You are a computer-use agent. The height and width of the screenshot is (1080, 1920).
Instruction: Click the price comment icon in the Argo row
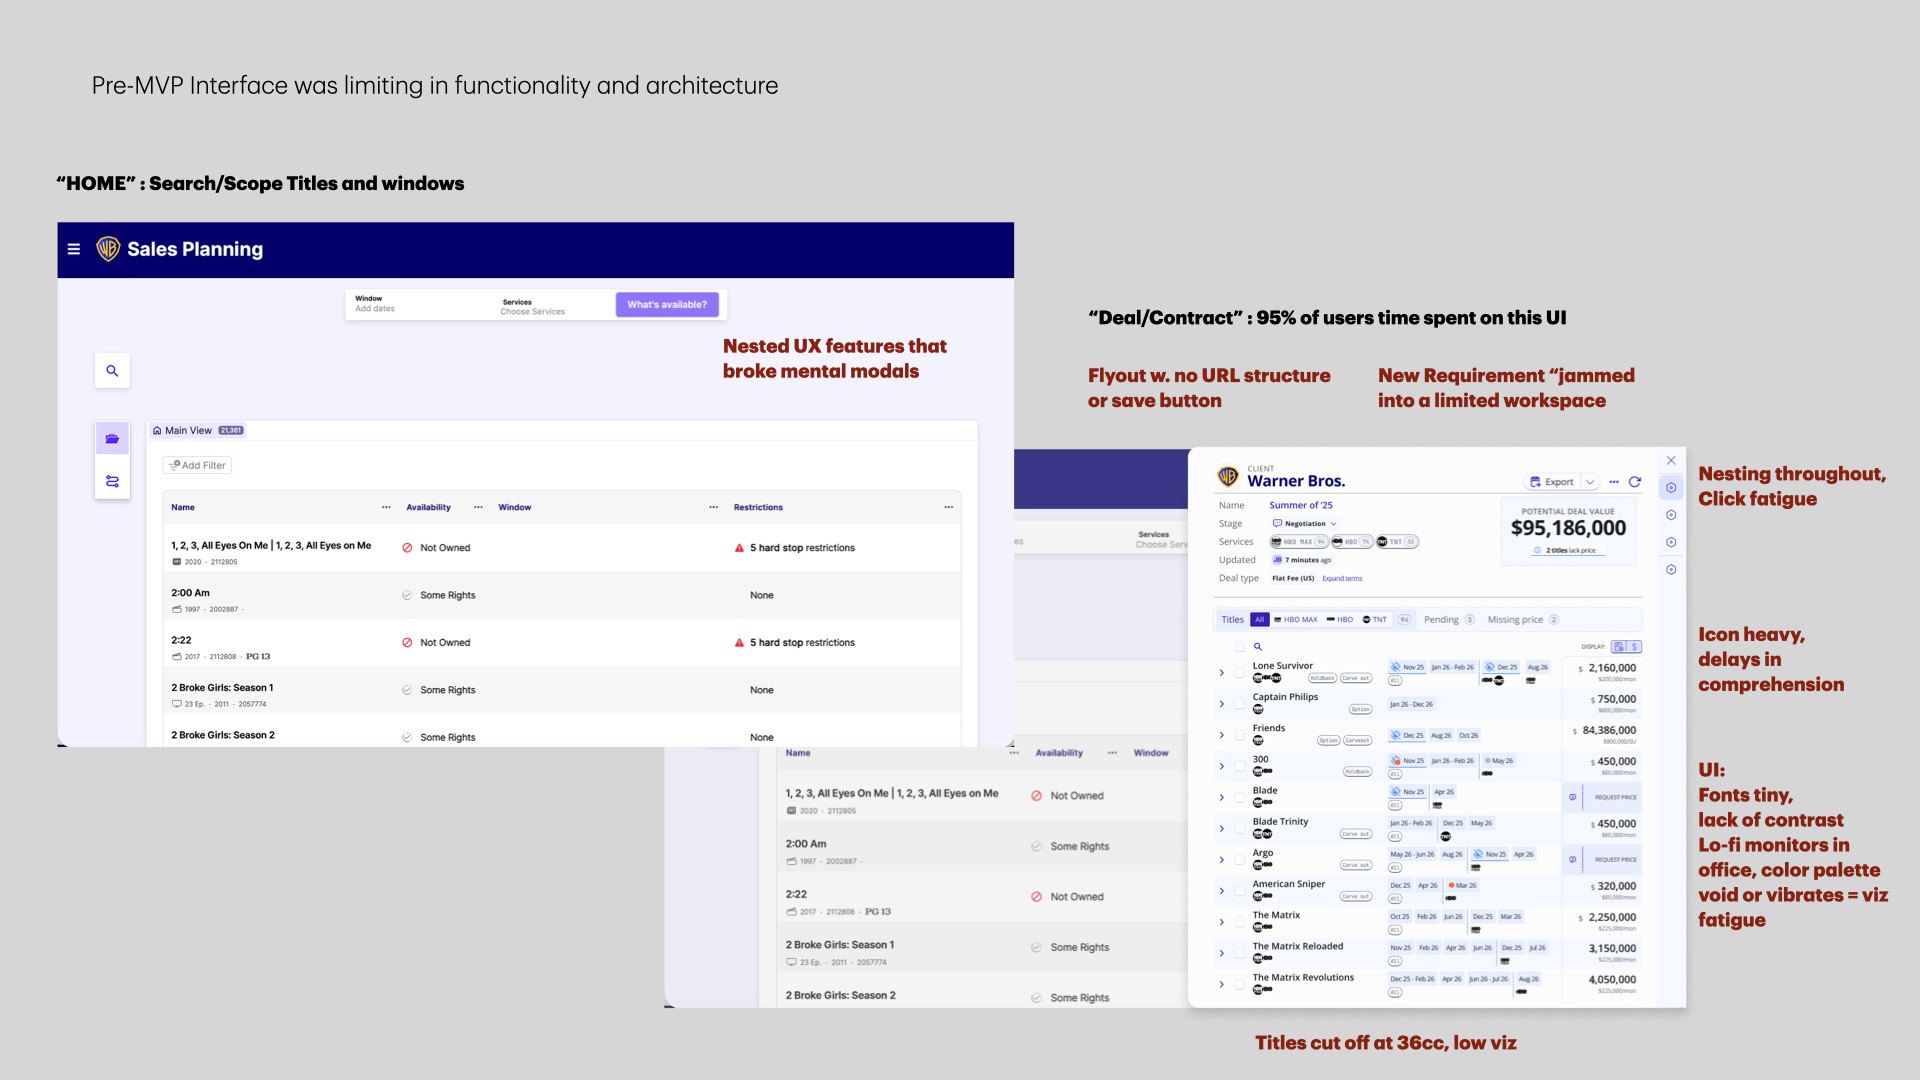tap(1573, 860)
